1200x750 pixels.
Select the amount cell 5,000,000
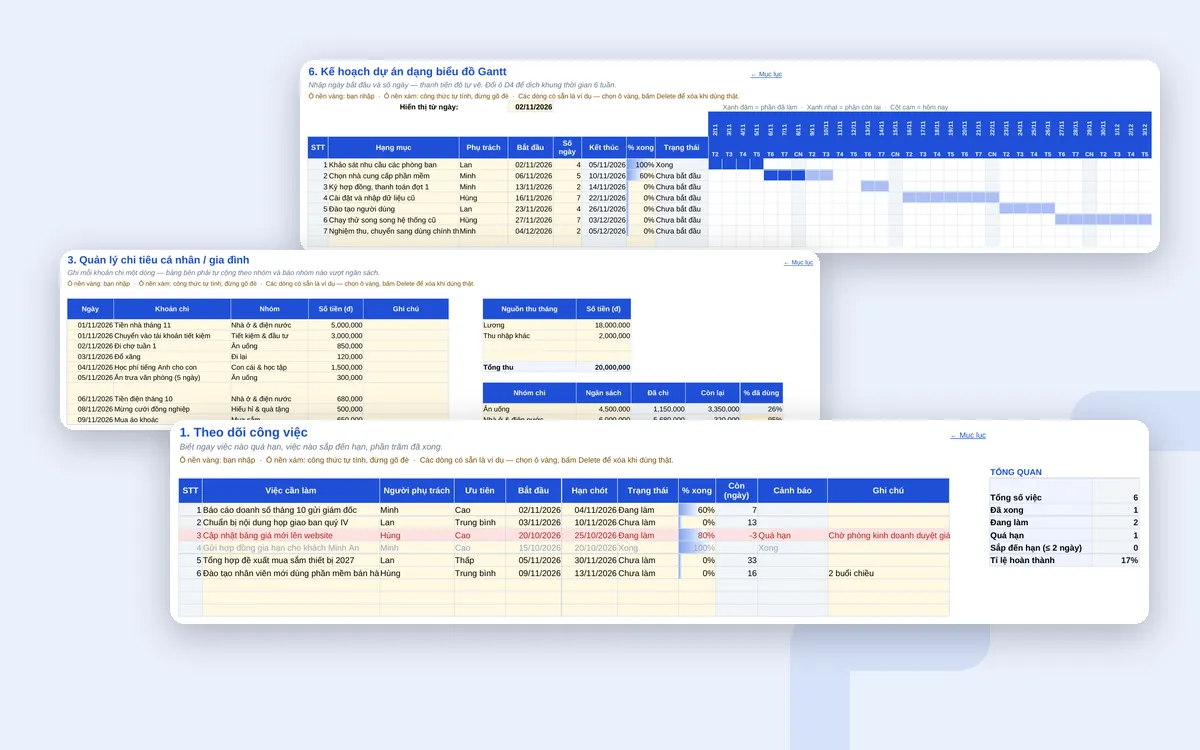[337, 325]
